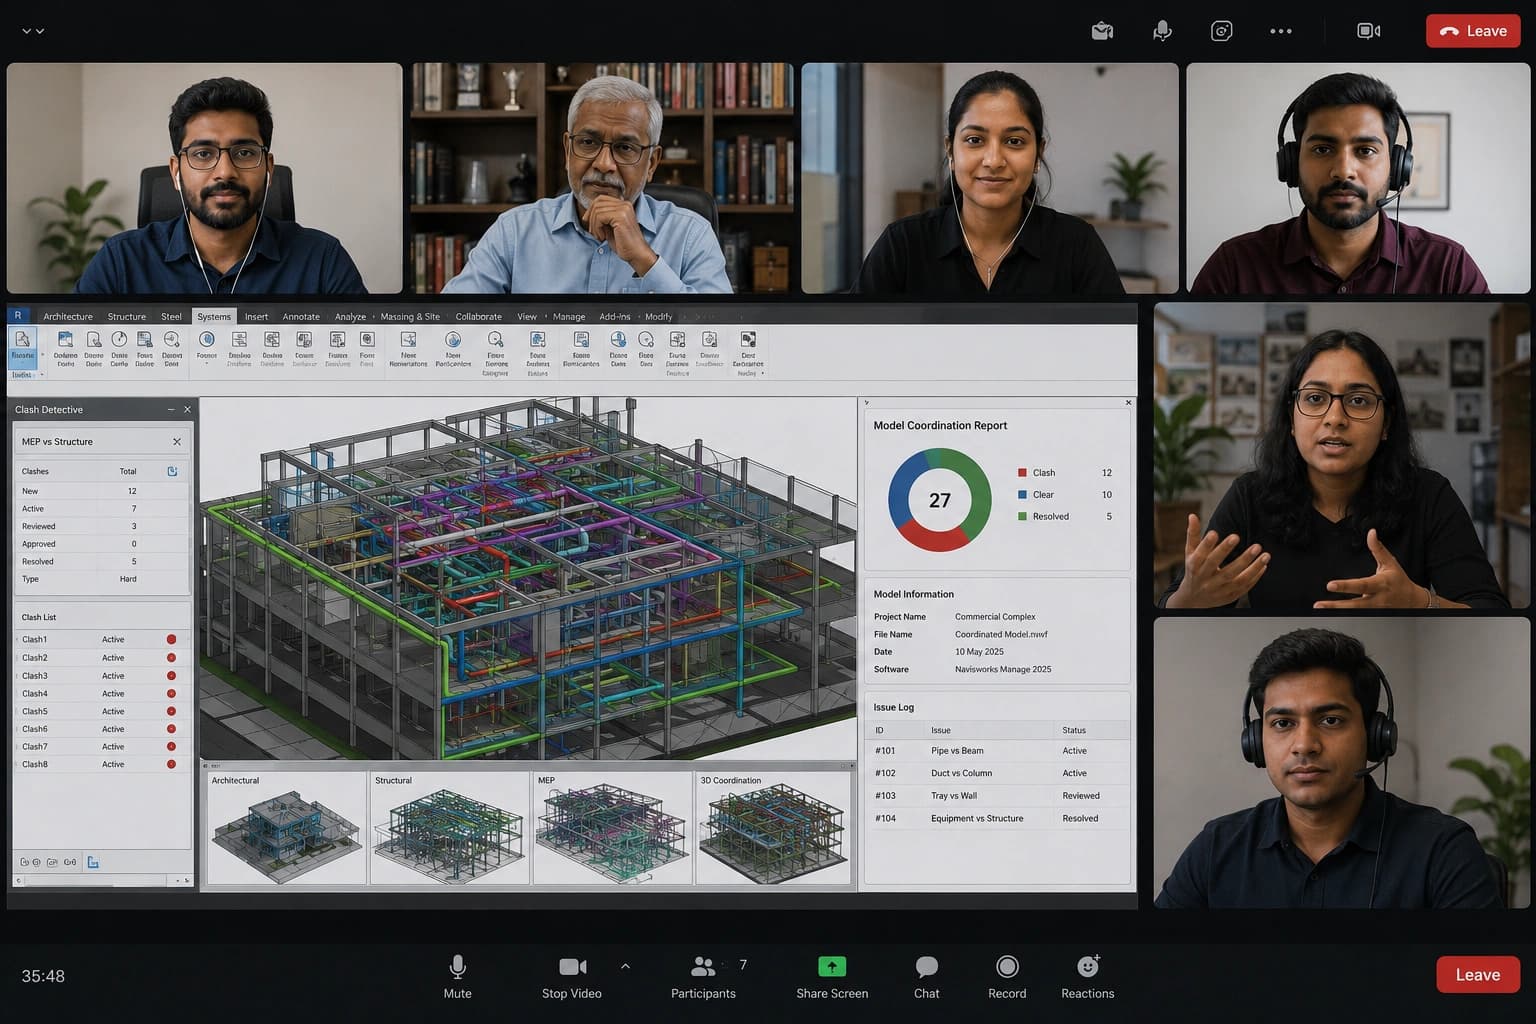Start recording with the Record button
1536x1024 pixels.
click(x=1007, y=977)
